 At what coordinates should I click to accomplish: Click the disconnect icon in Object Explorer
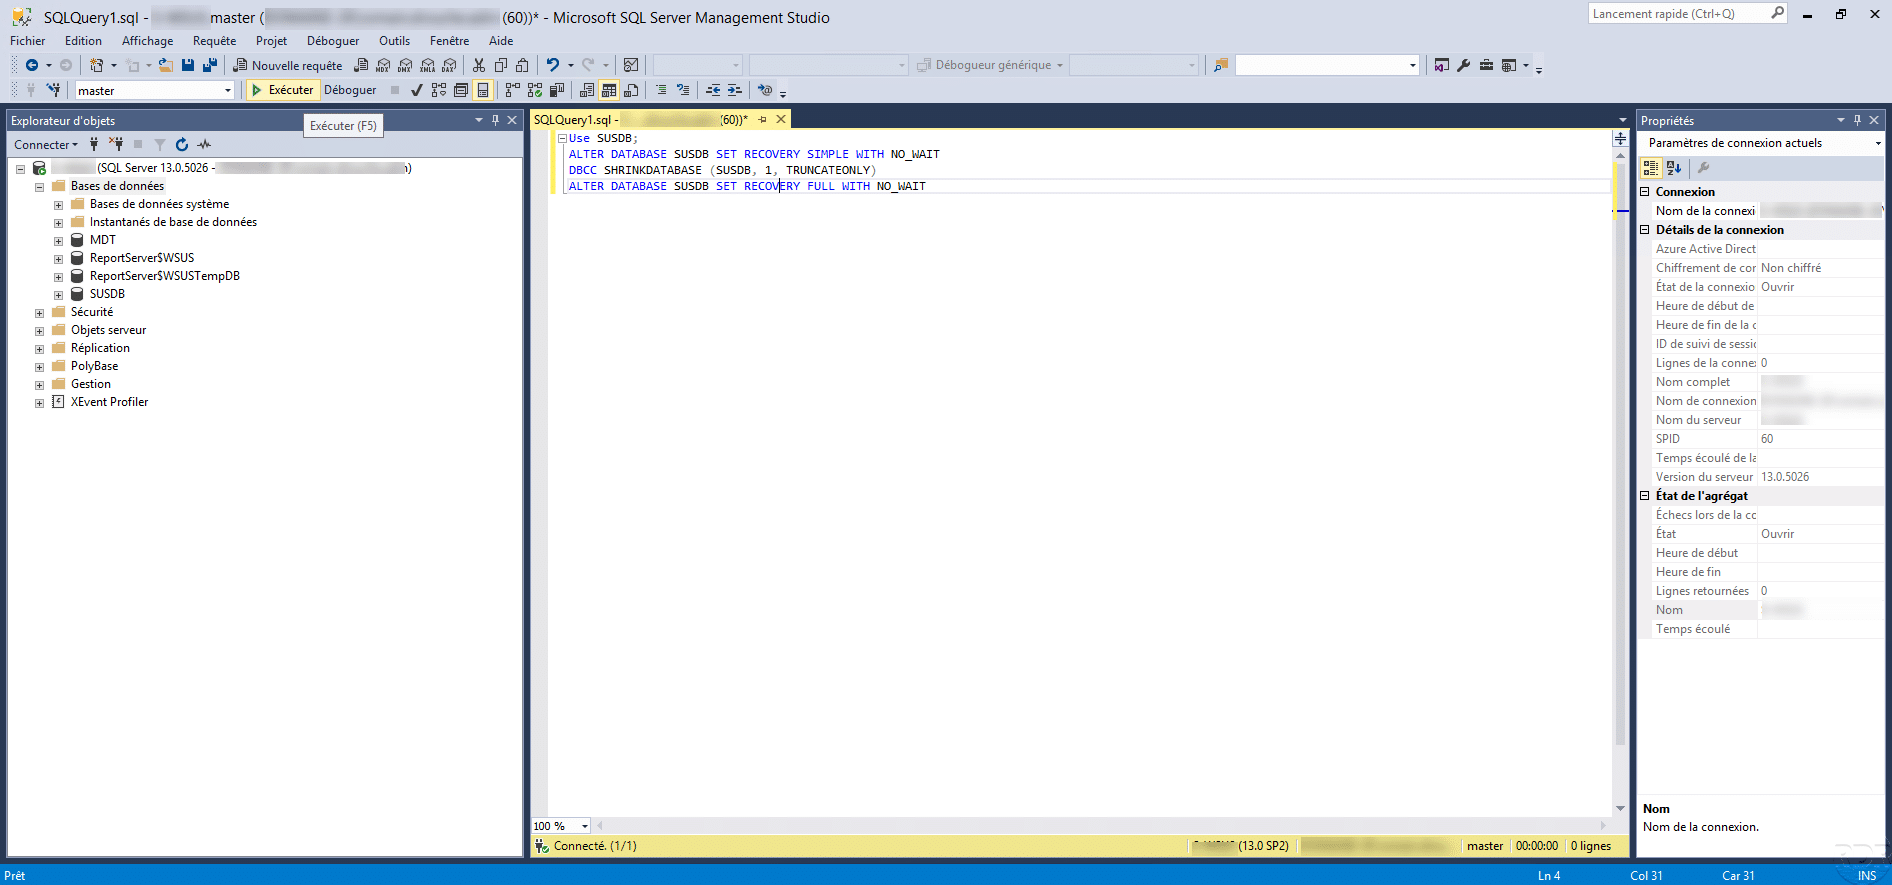116,145
